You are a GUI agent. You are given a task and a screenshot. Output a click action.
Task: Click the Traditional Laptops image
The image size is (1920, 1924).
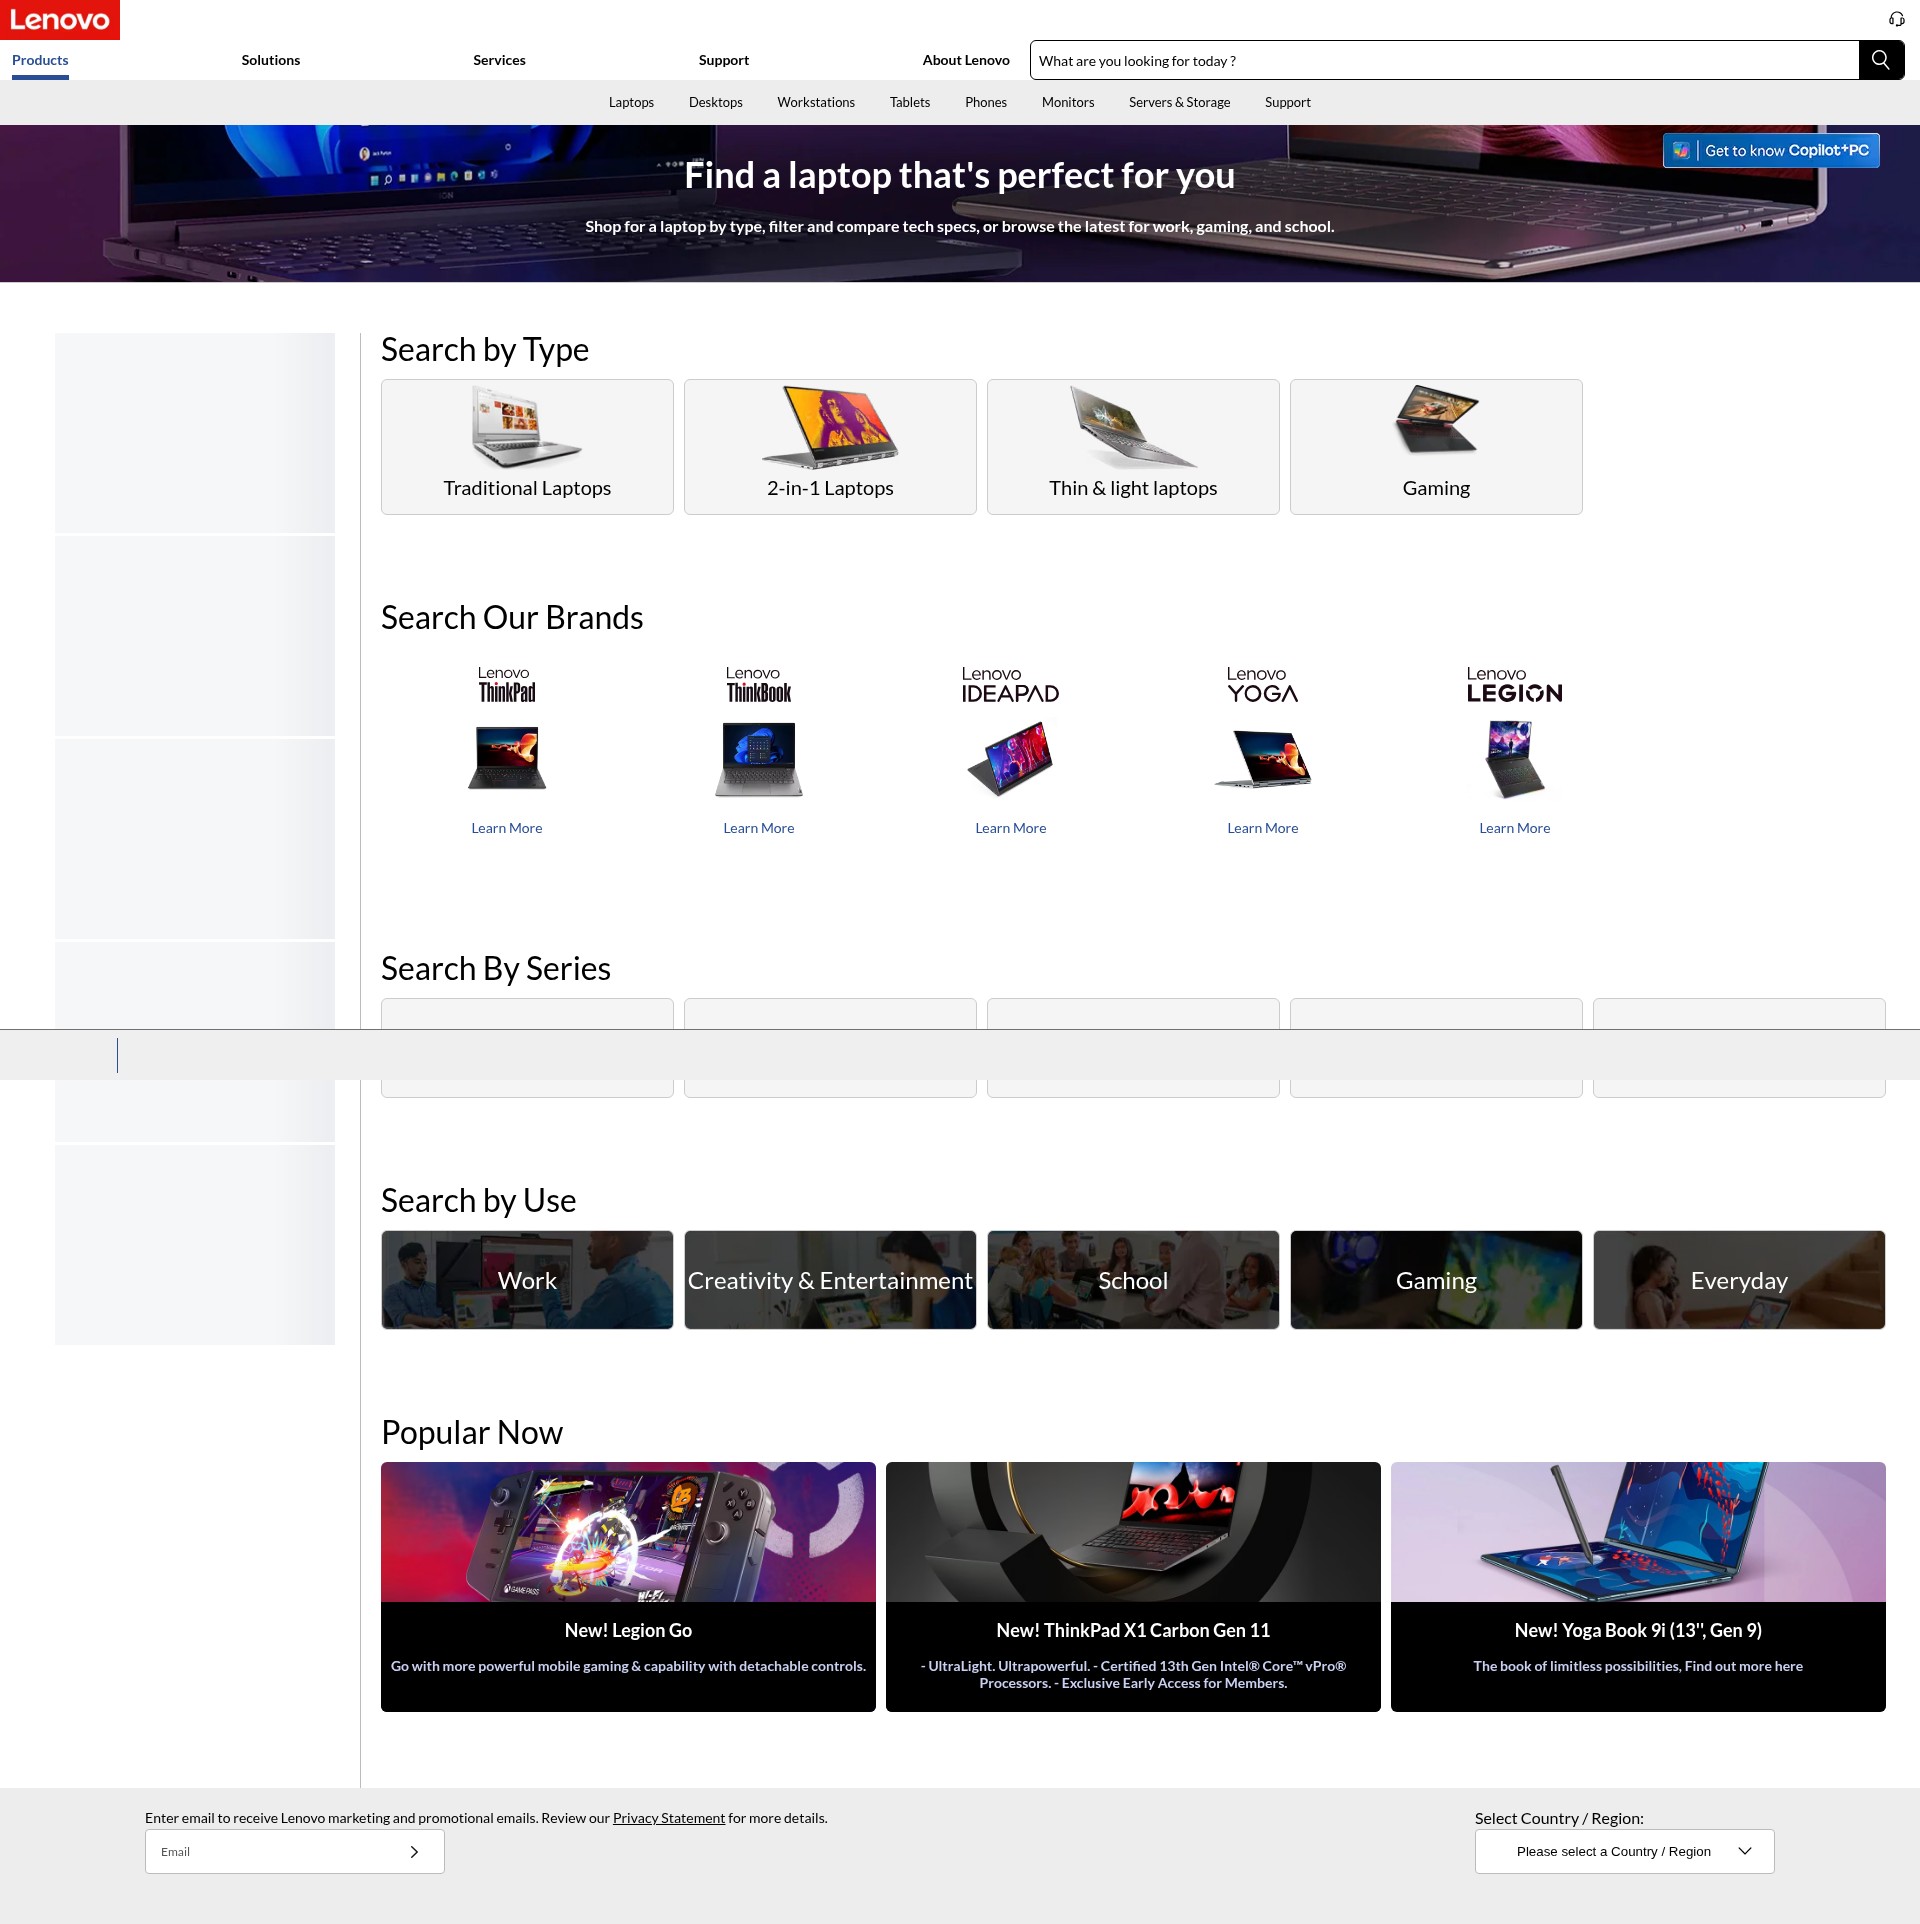click(x=527, y=428)
